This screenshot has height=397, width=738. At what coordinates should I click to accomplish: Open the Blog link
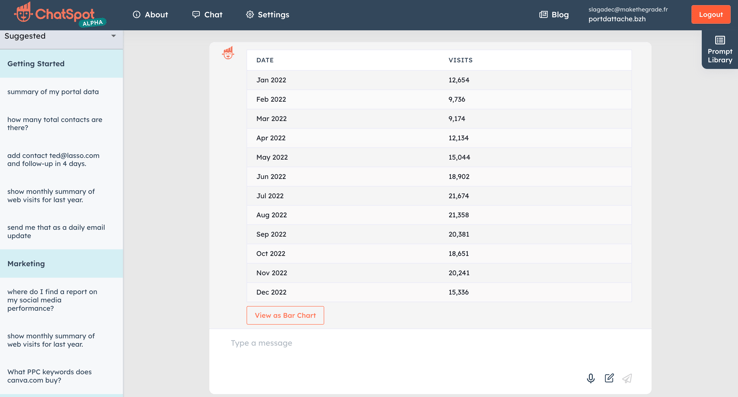point(554,15)
